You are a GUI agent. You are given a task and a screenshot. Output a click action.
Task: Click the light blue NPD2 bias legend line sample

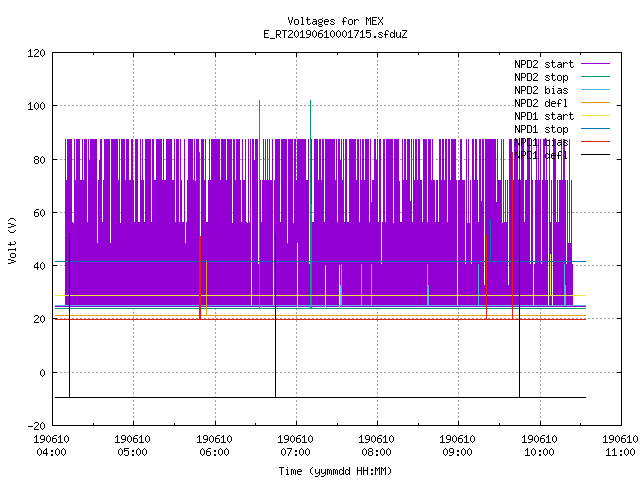[x=595, y=90]
